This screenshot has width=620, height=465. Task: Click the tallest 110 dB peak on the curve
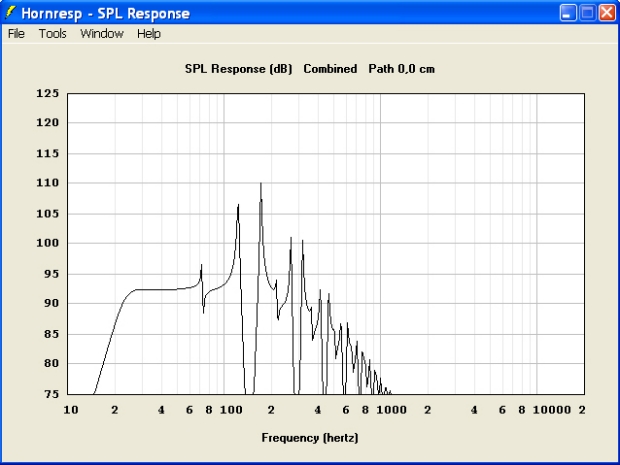pos(261,184)
